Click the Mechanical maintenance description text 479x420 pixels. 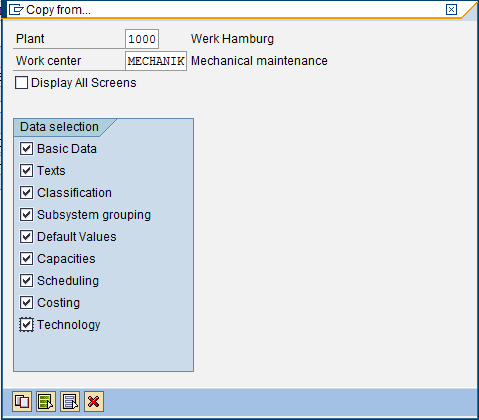259,61
